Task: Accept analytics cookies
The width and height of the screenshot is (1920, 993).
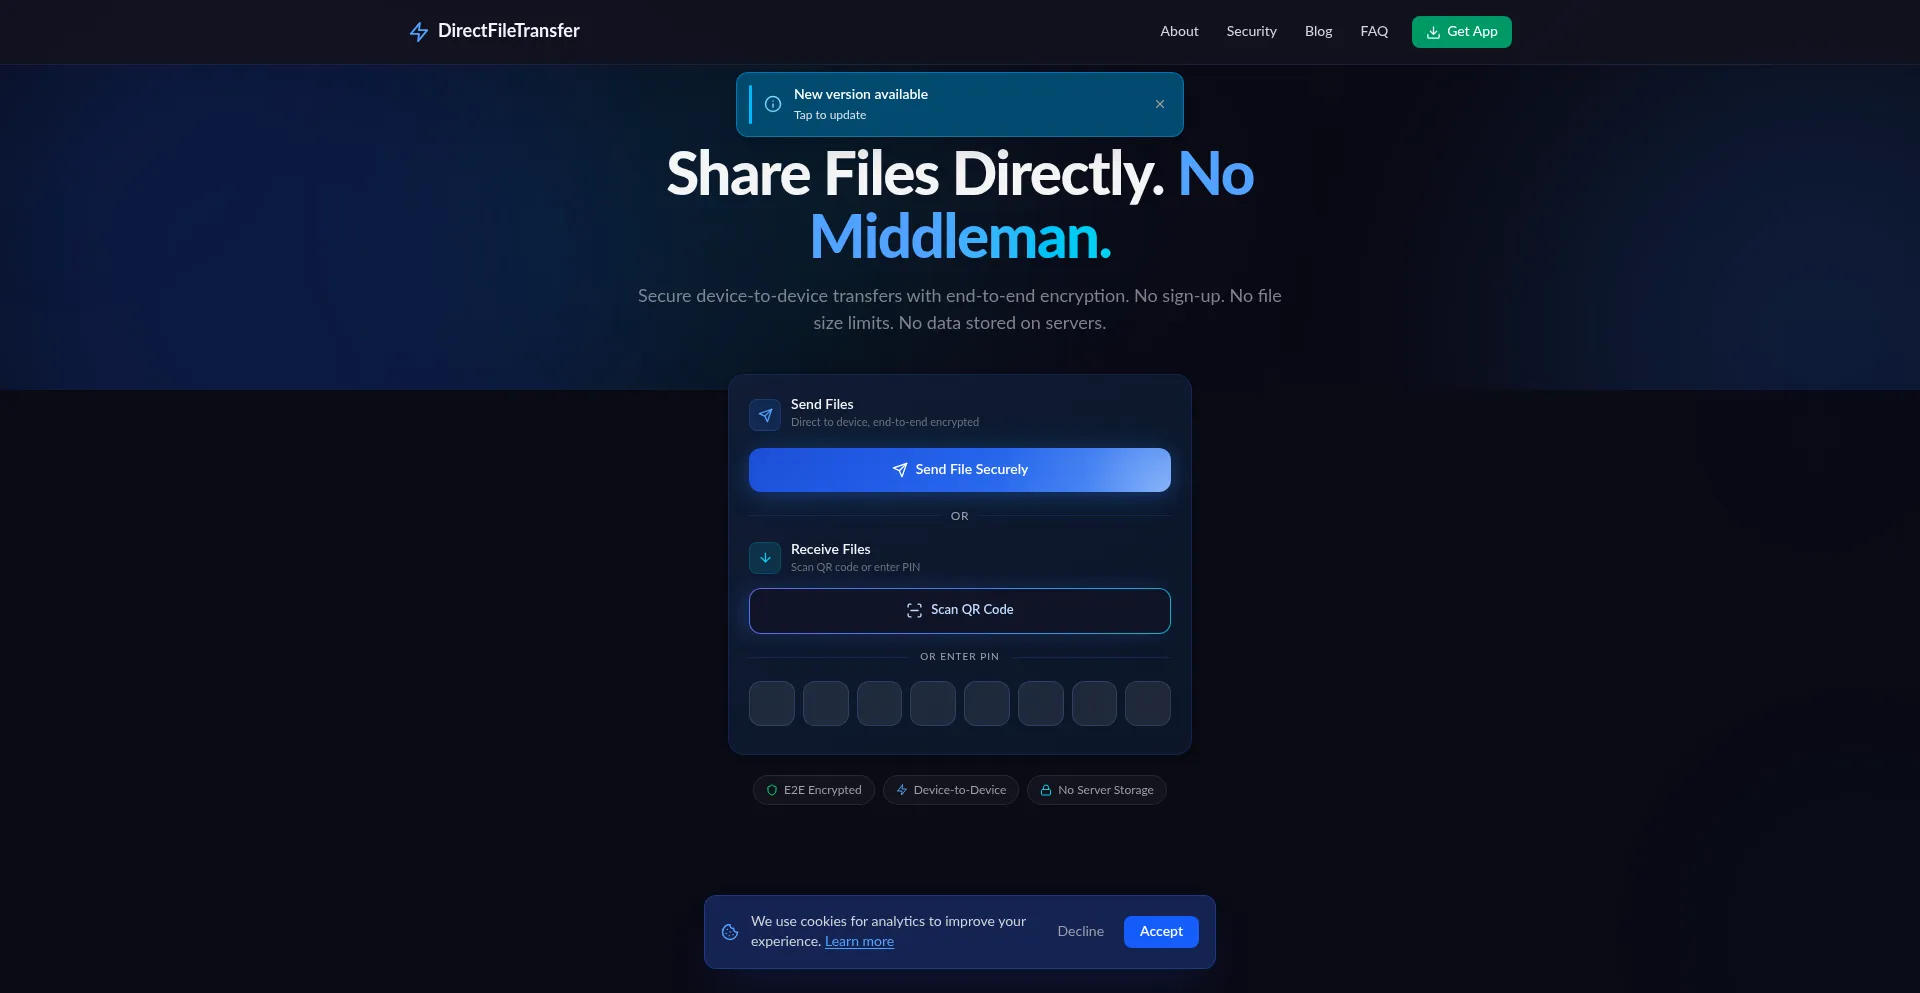Action: (x=1161, y=932)
